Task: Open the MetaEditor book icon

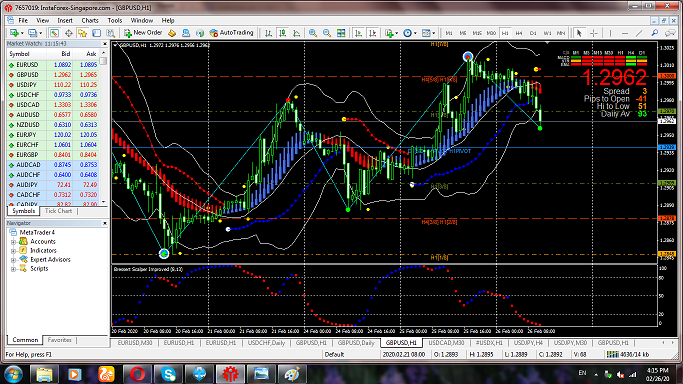Action: [172, 33]
